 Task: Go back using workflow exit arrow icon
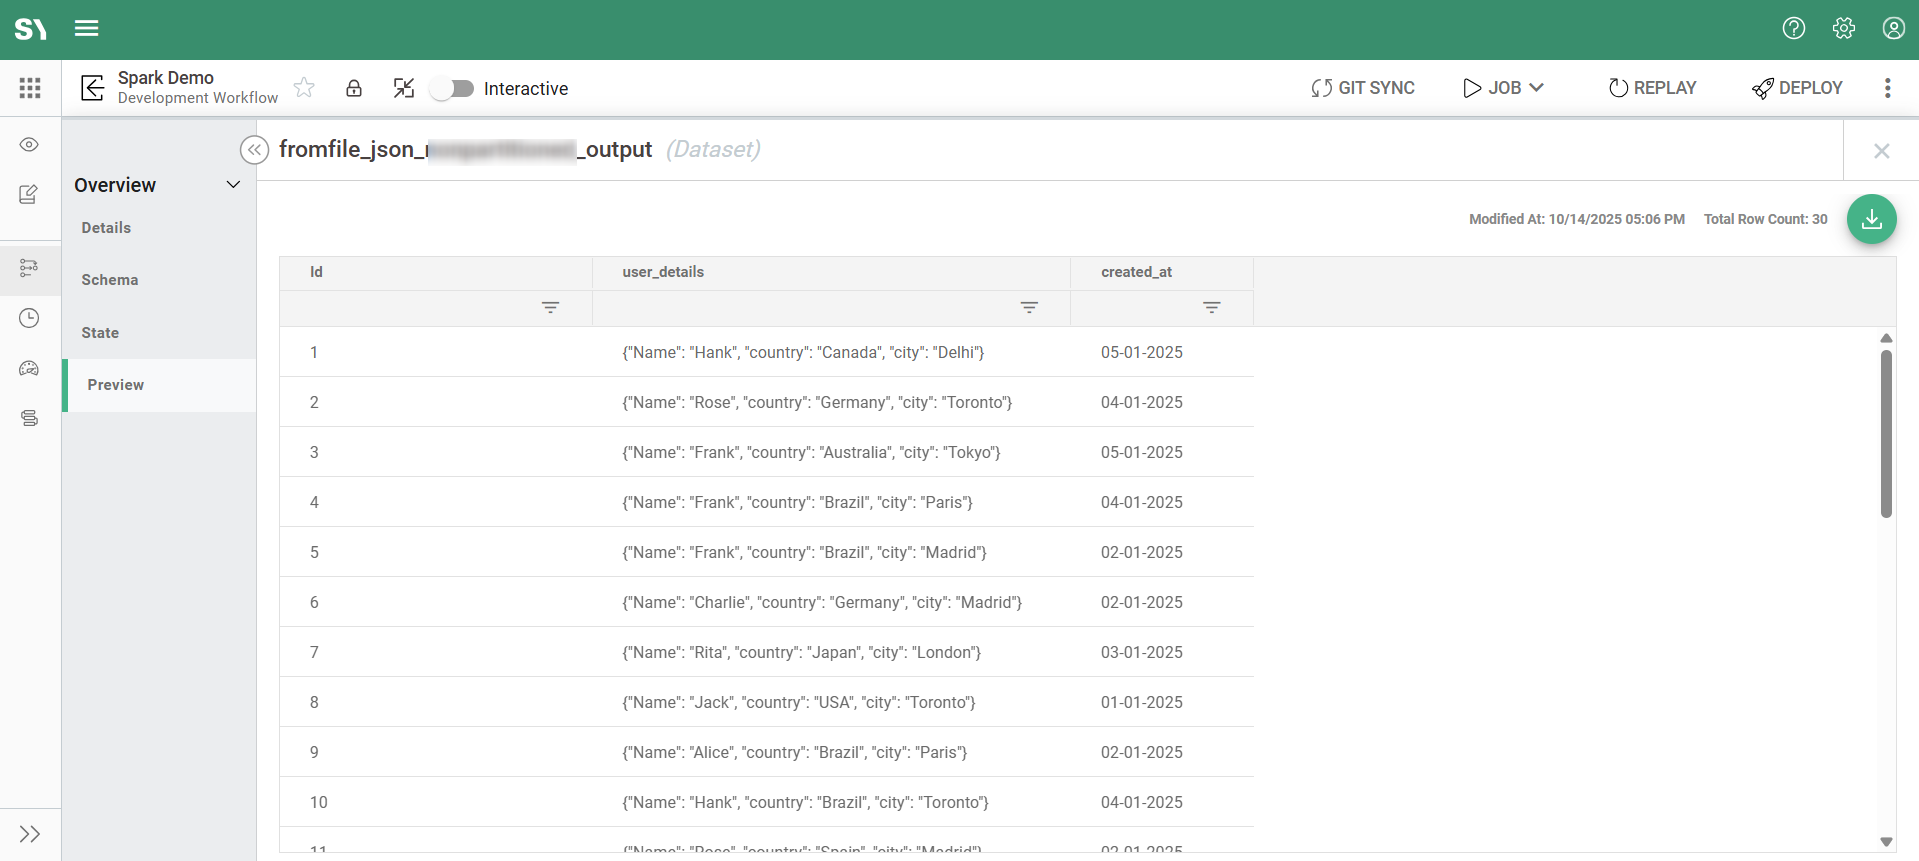click(x=92, y=88)
